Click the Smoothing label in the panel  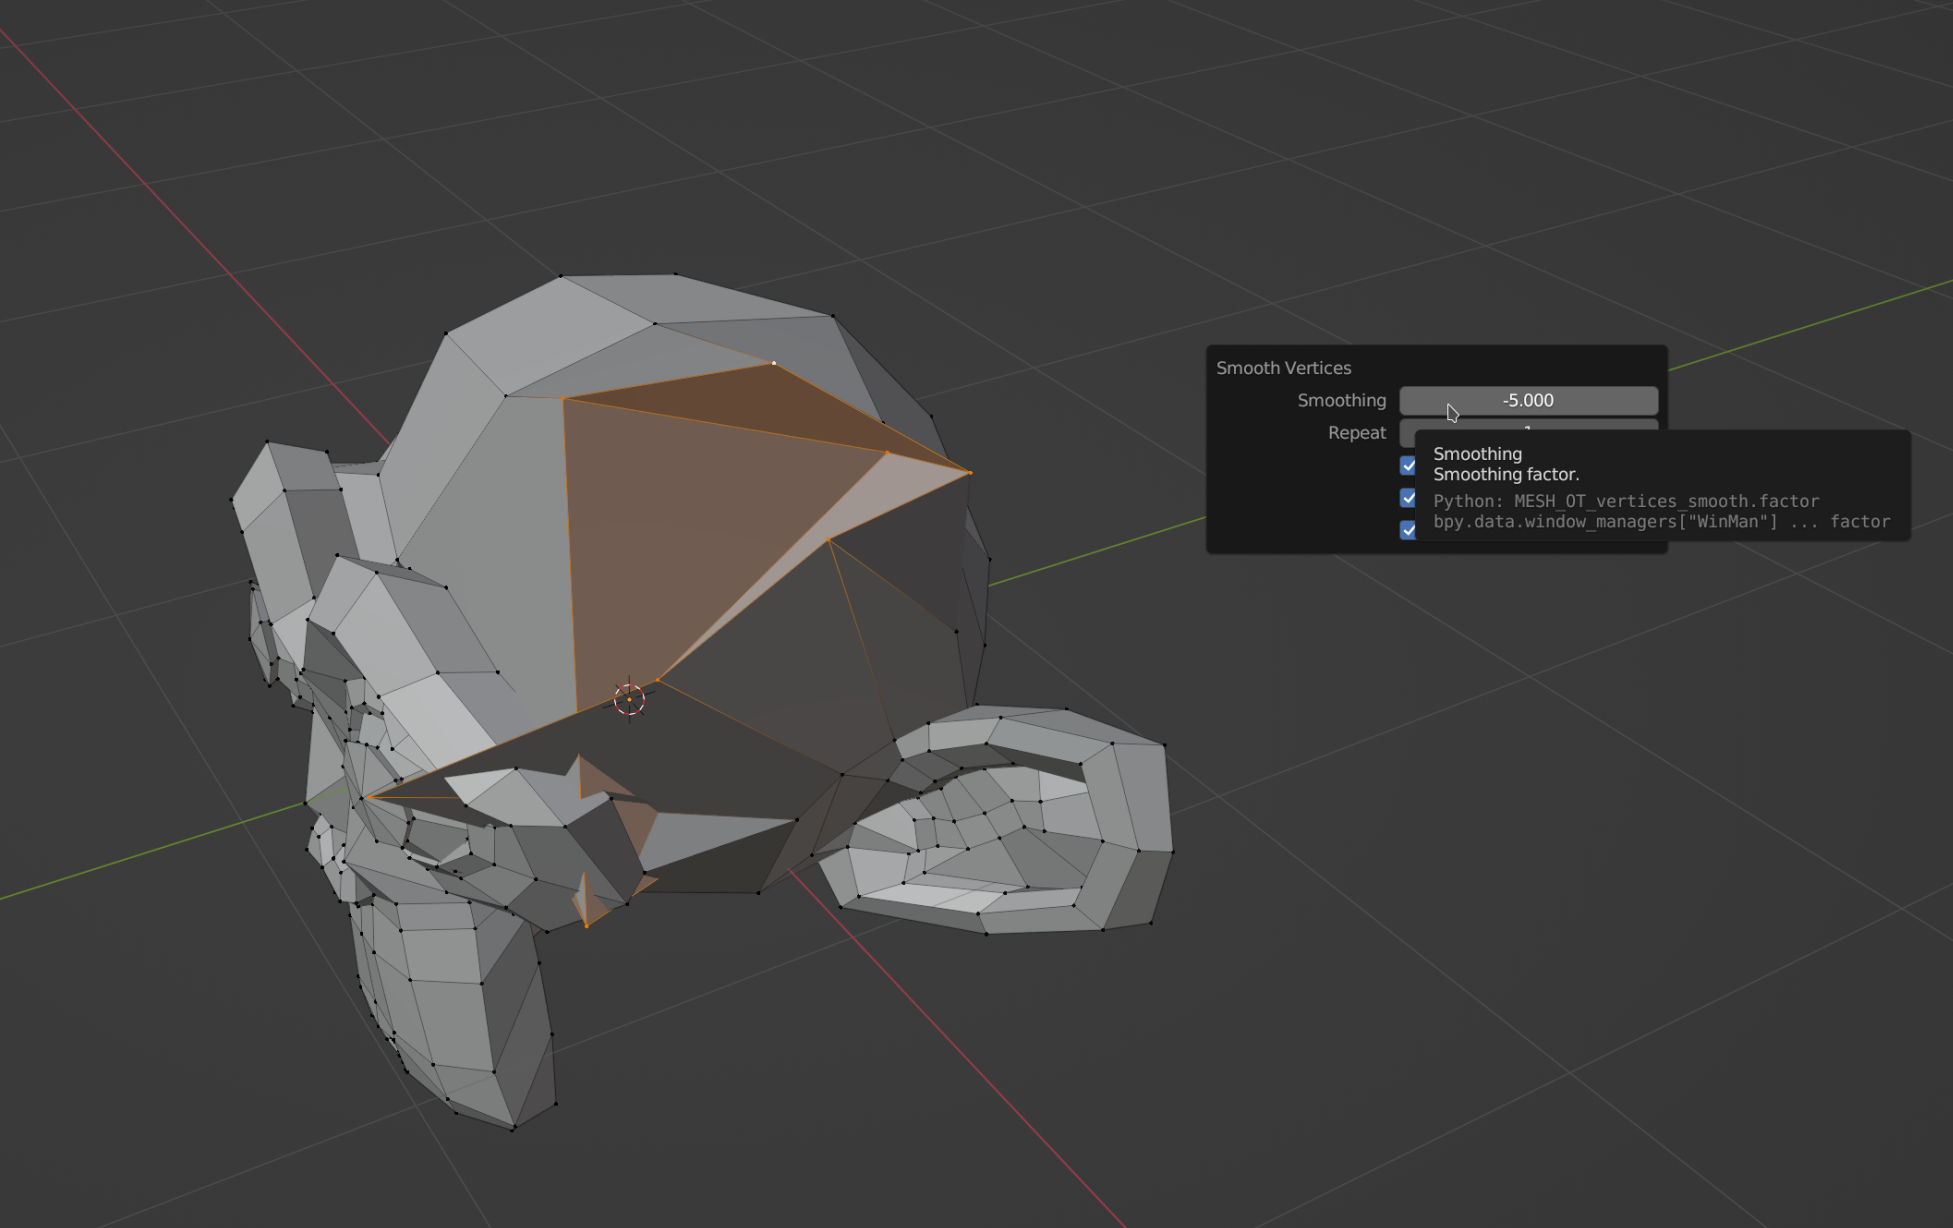pyautogui.click(x=1341, y=400)
